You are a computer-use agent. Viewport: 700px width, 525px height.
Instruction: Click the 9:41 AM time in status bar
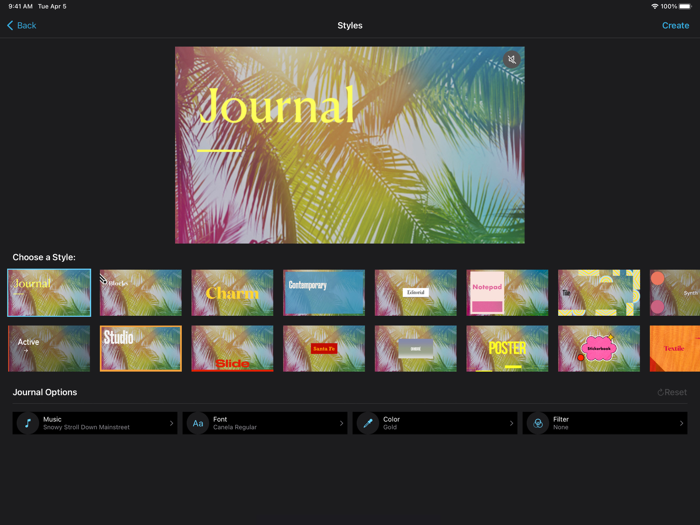pyautogui.click(x=21, y=6)
